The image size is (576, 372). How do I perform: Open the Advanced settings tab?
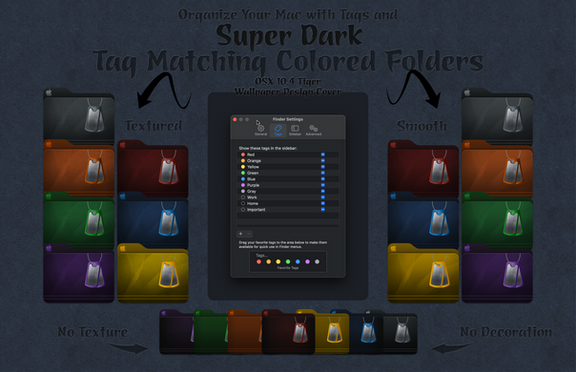(313, 130)
